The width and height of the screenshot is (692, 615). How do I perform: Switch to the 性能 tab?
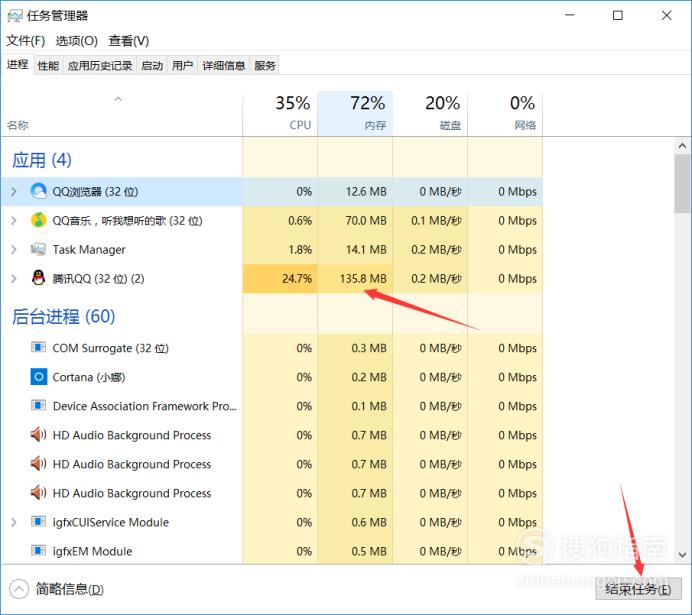point(48,66)
